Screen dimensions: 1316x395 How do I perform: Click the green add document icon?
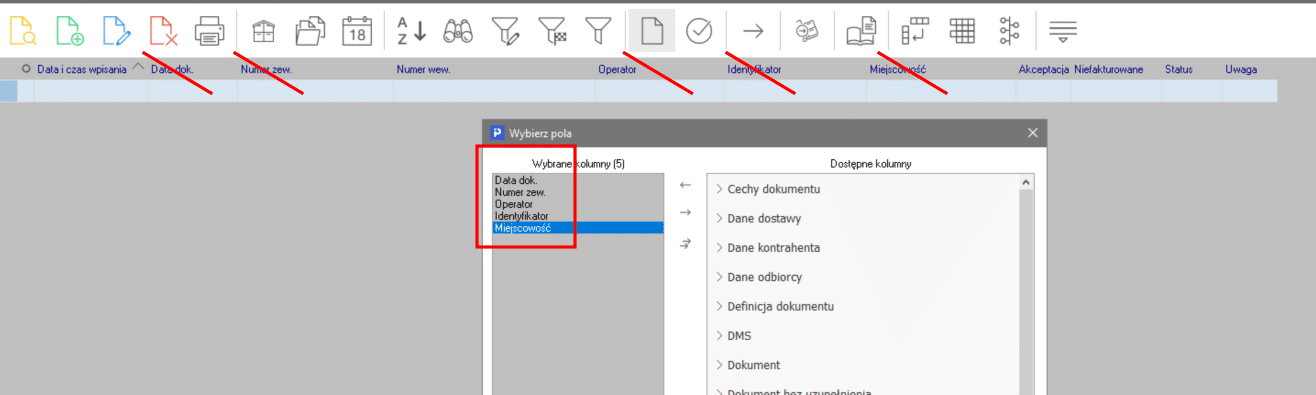(x=70, y=31)
